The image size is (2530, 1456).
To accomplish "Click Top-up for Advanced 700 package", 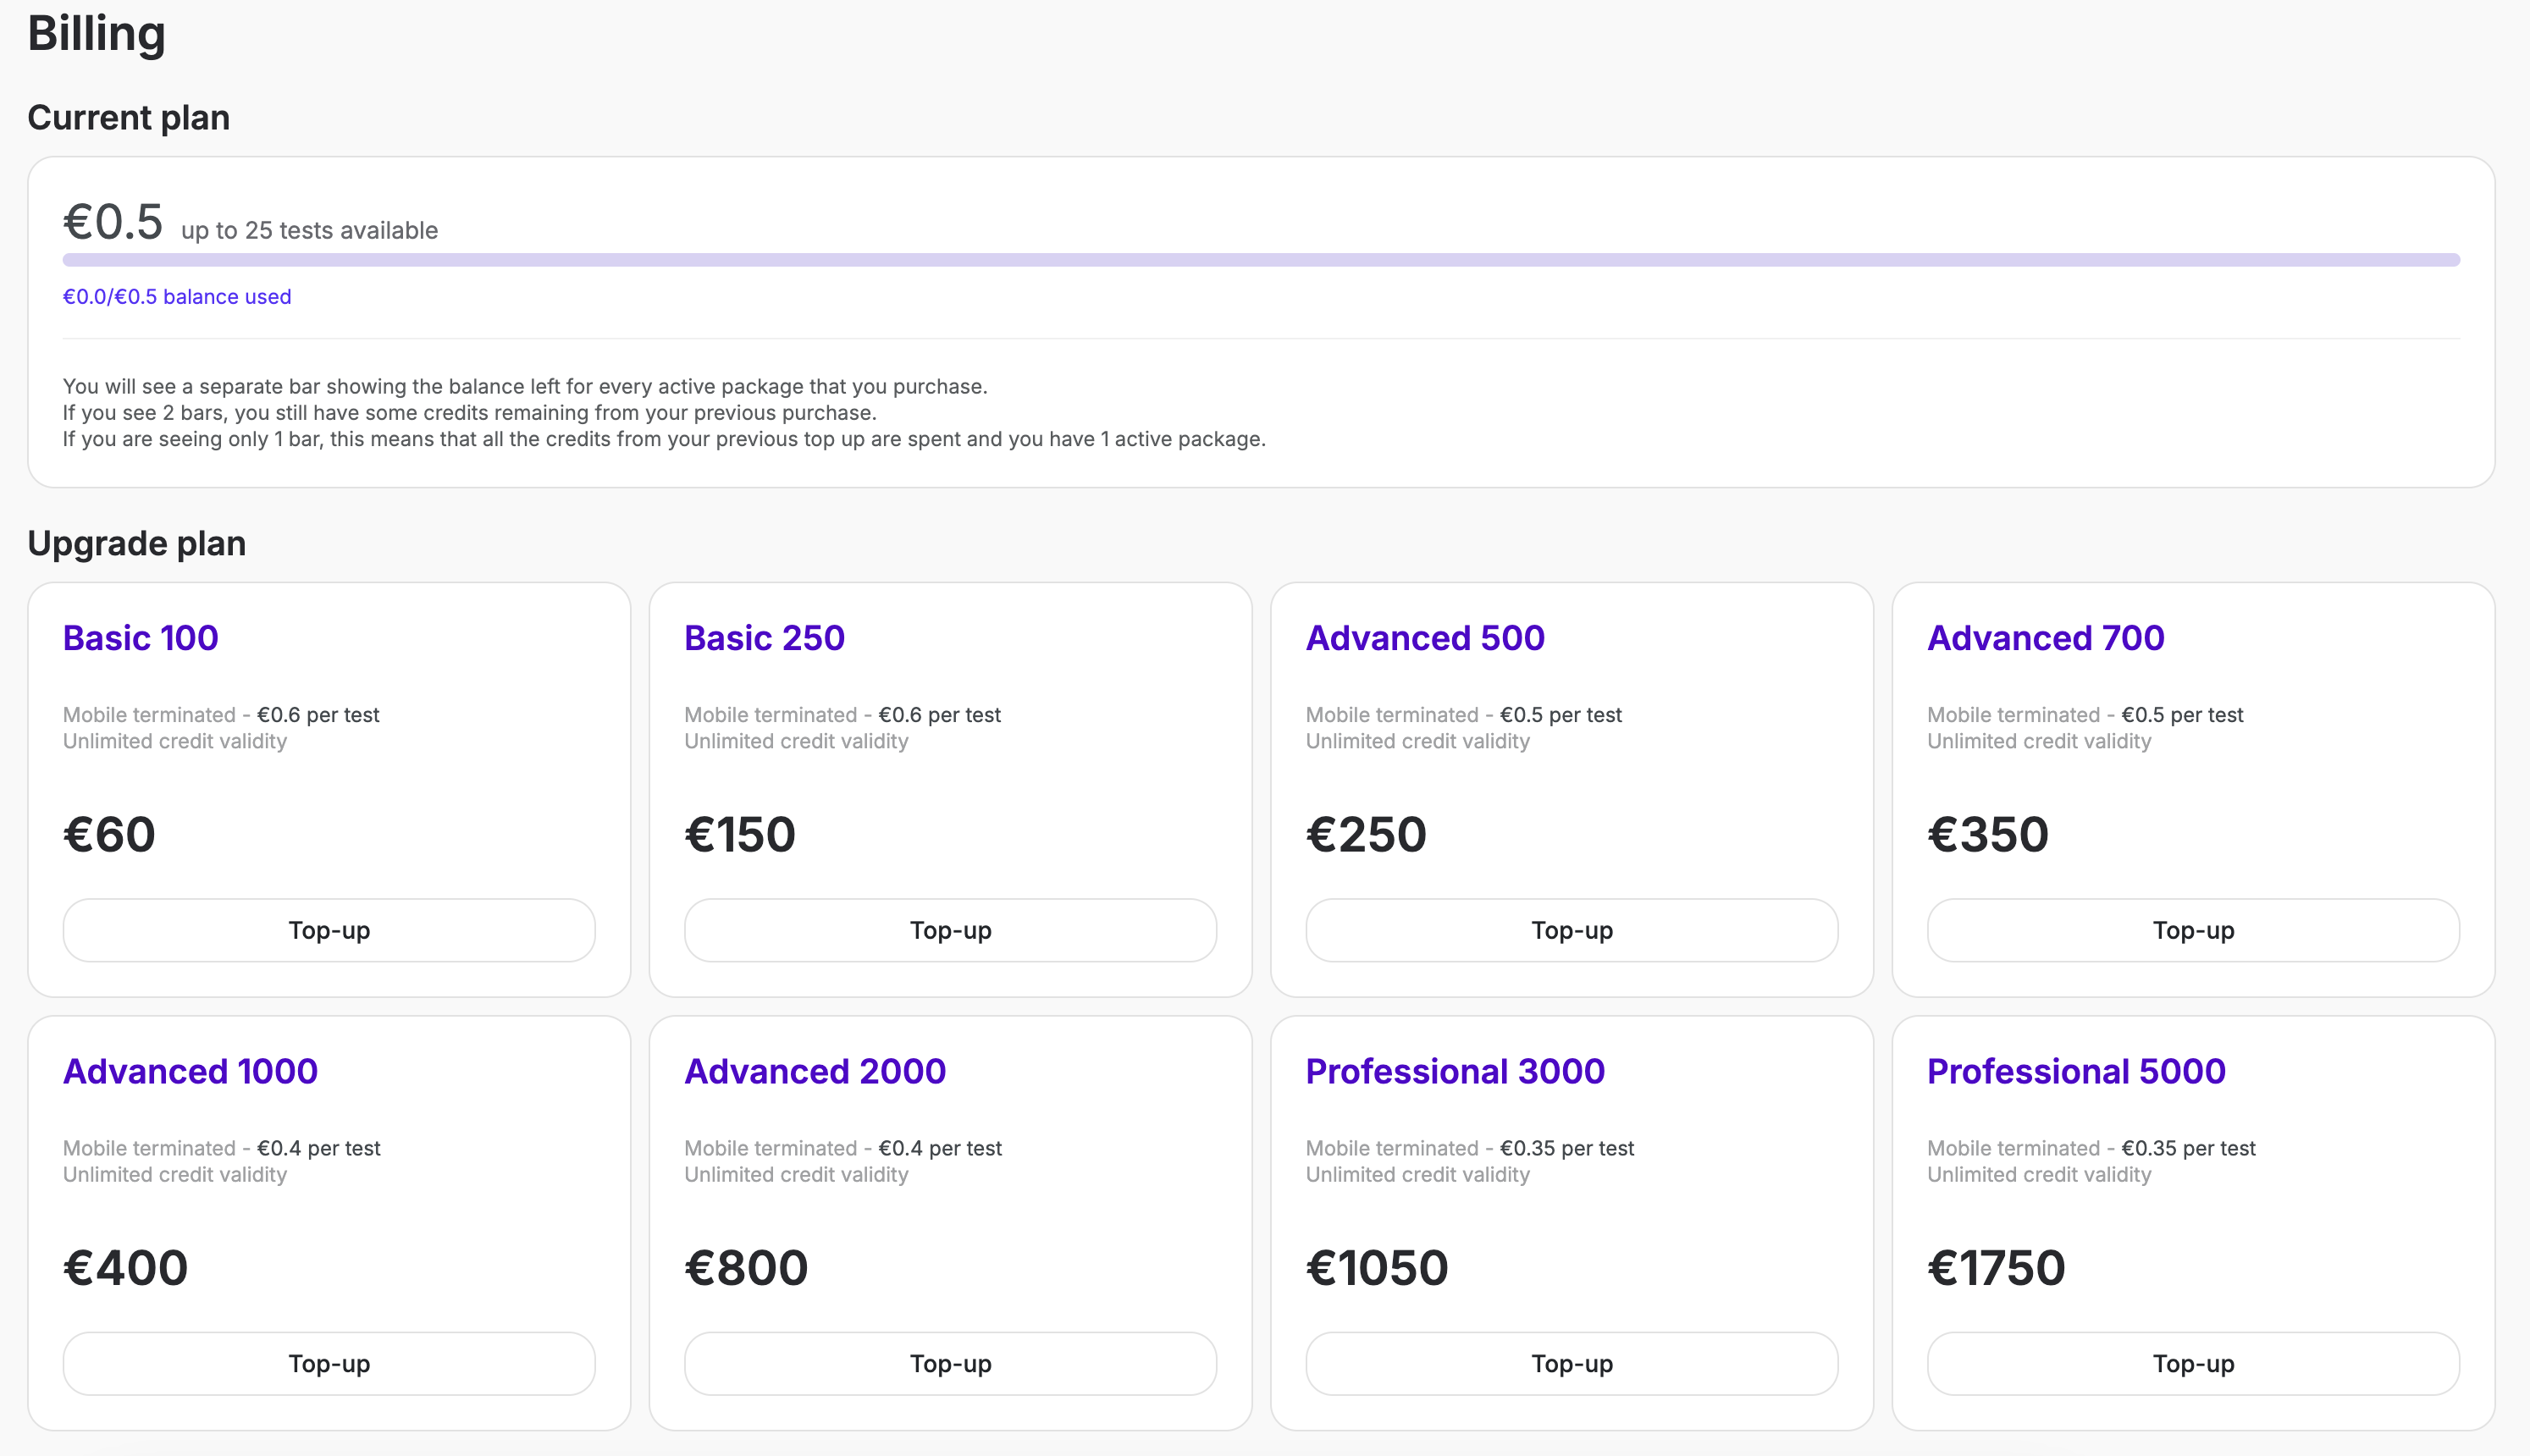I will click(x=2191, y=930).
